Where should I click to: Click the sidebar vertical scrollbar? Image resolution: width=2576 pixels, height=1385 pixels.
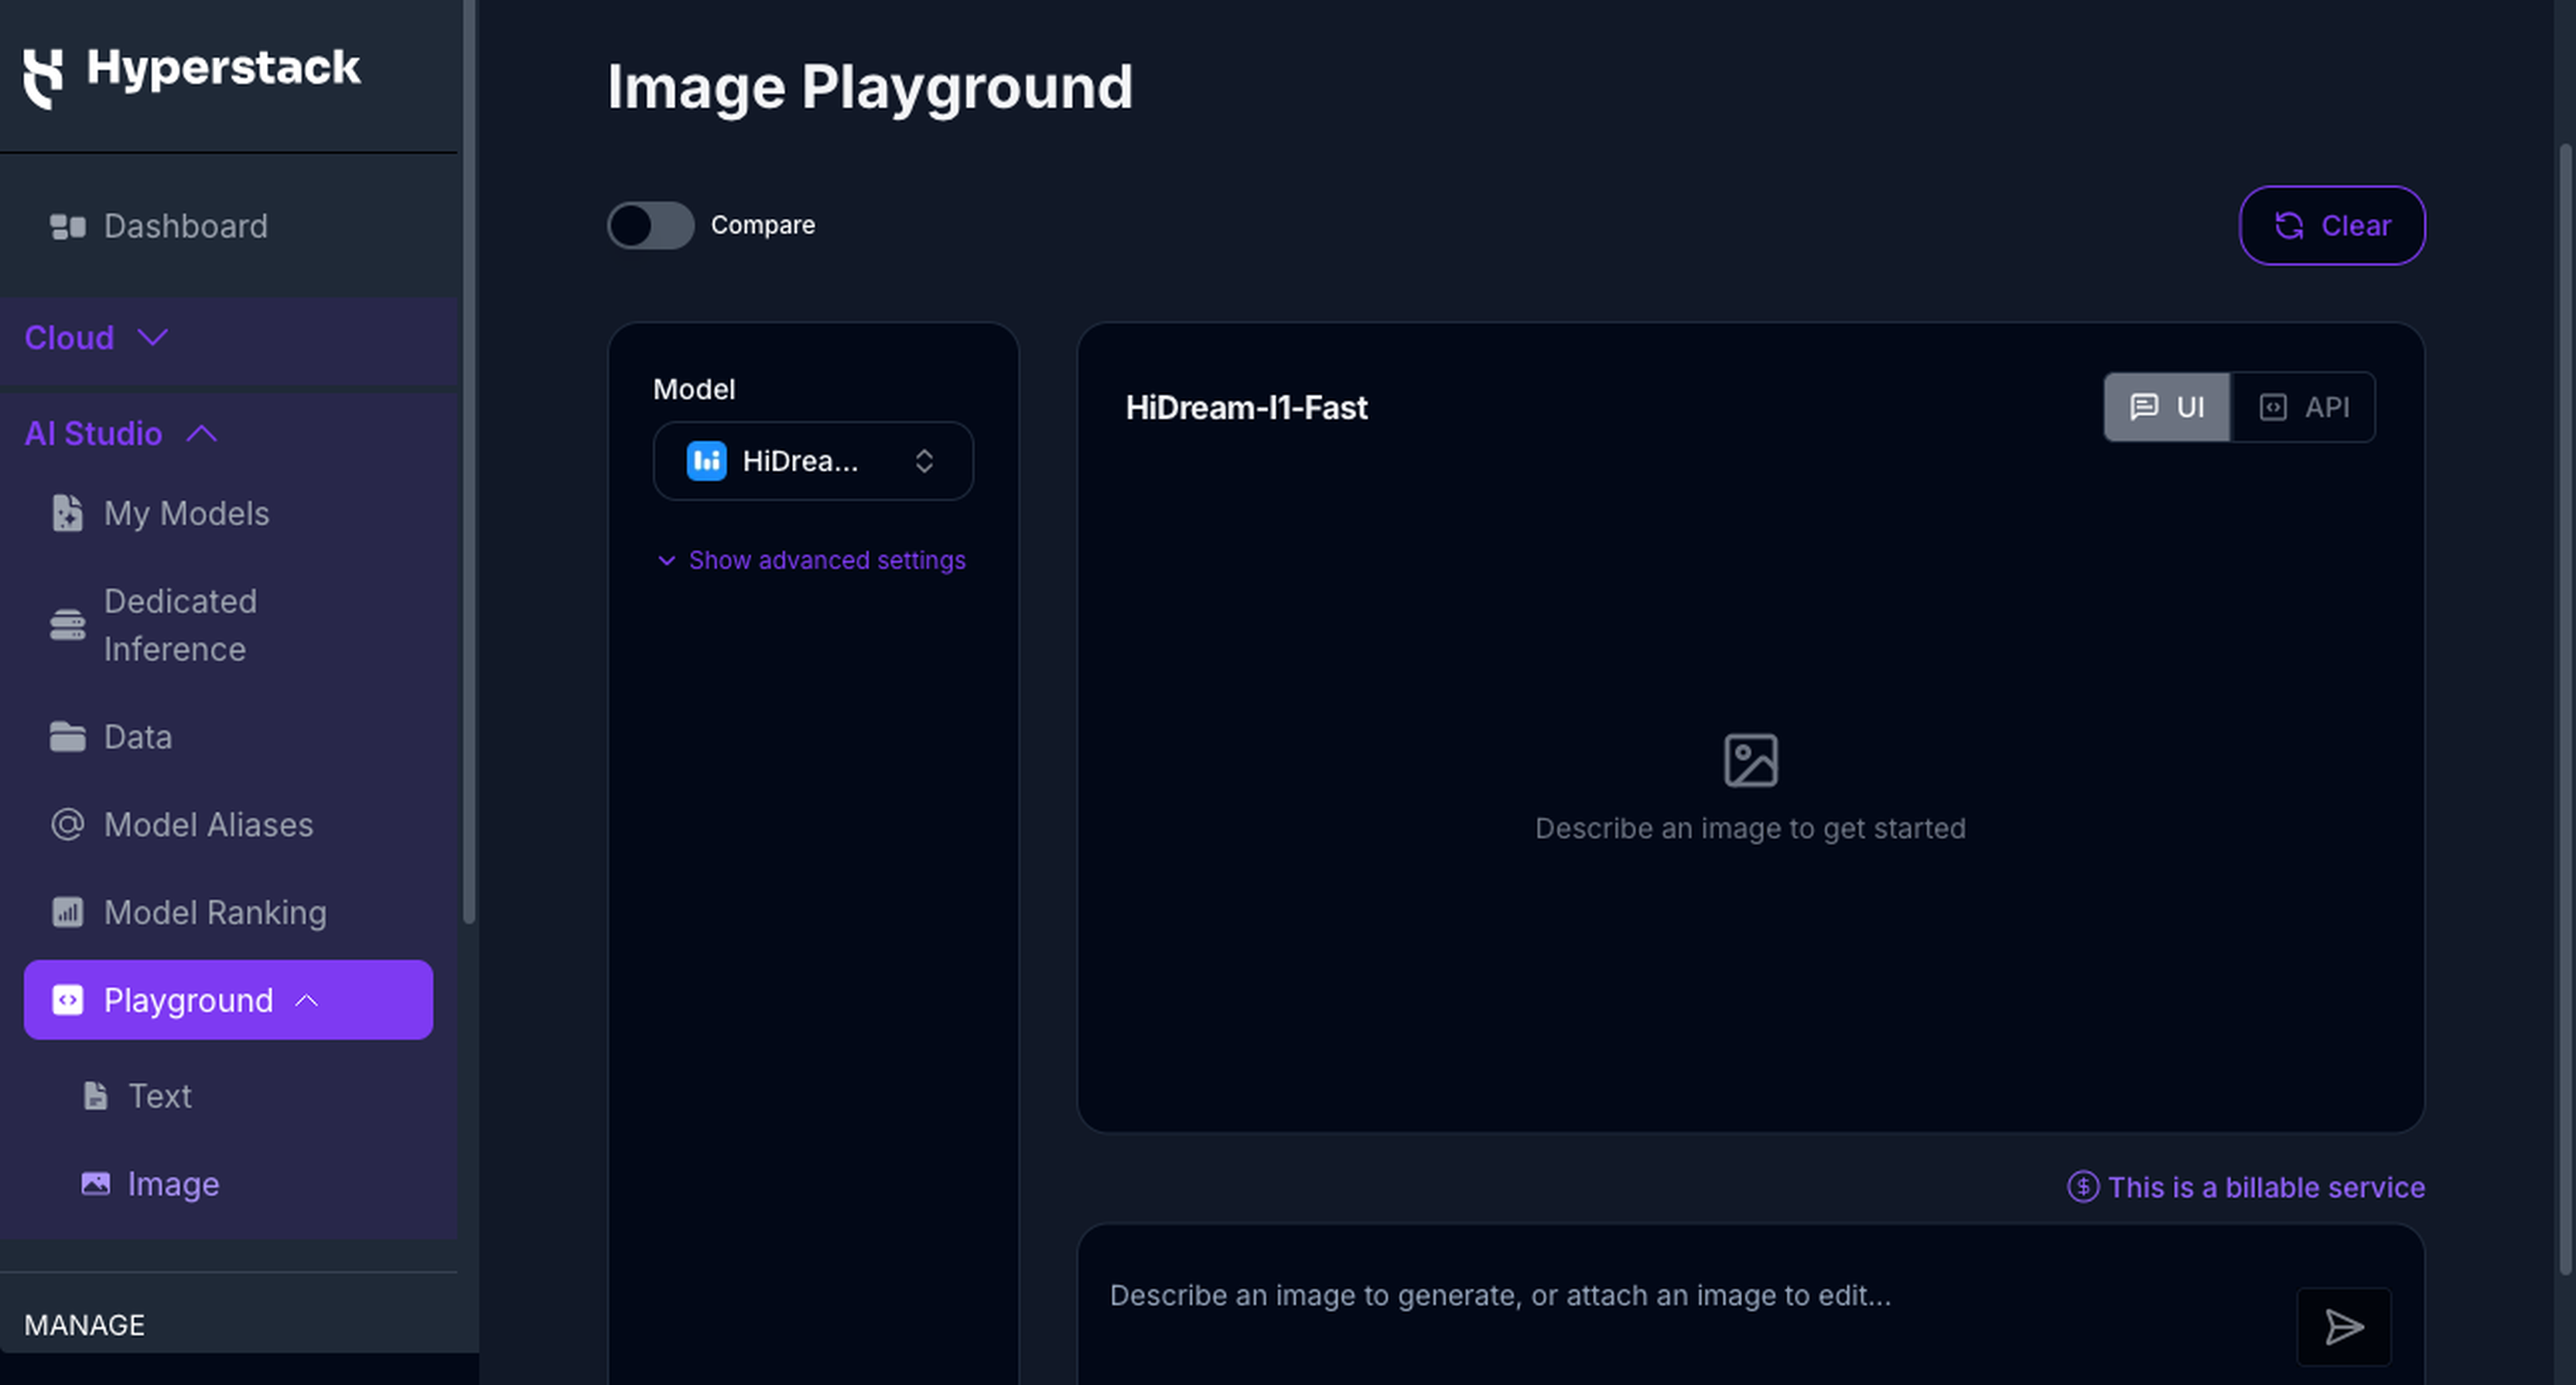click(468, 460)
